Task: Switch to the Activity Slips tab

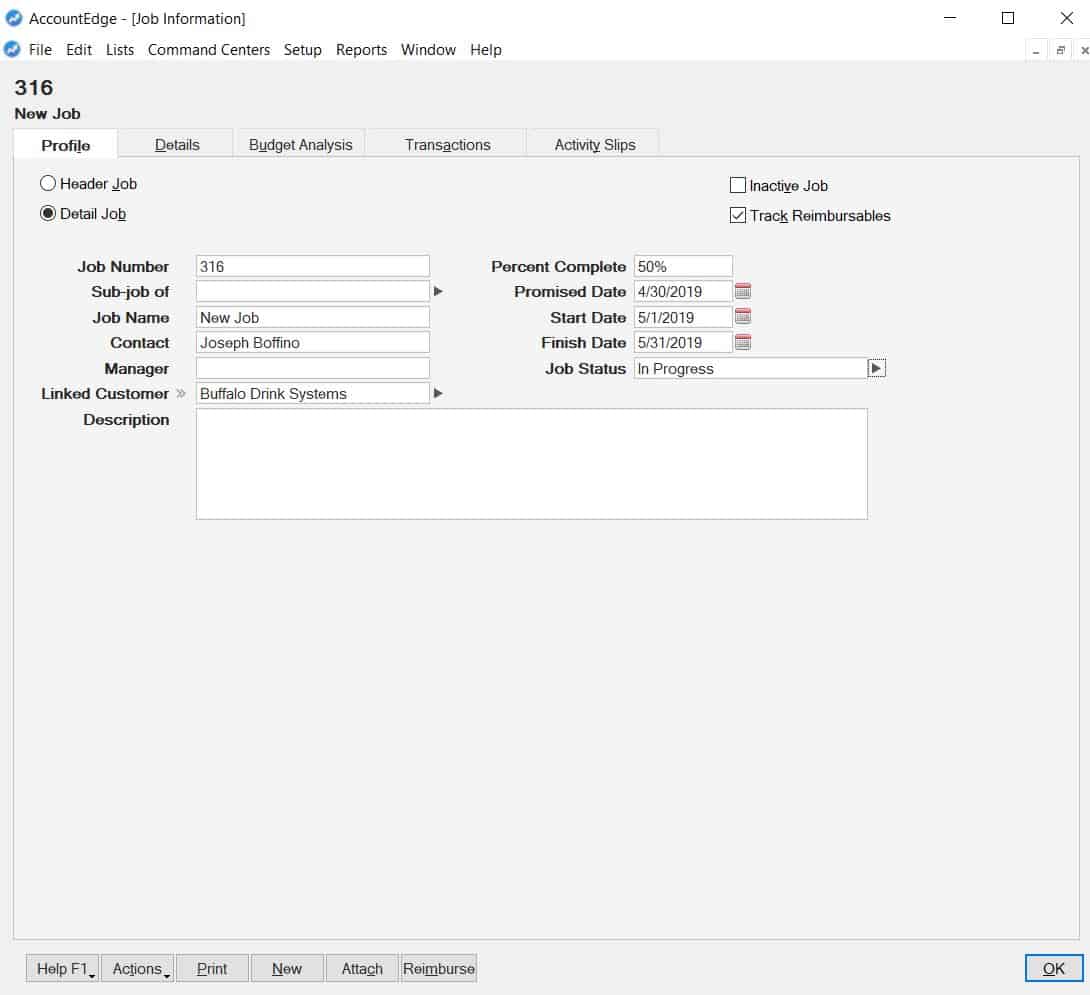Action: 594,145
